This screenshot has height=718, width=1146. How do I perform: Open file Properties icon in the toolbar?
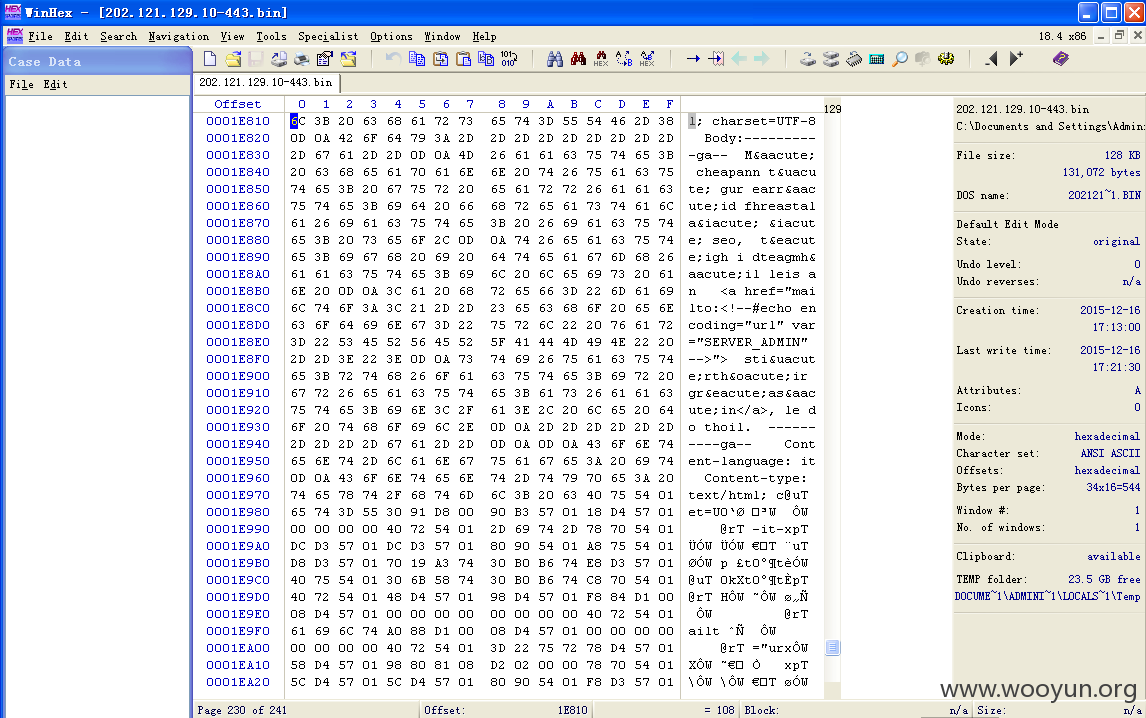(x=325, y=58)
